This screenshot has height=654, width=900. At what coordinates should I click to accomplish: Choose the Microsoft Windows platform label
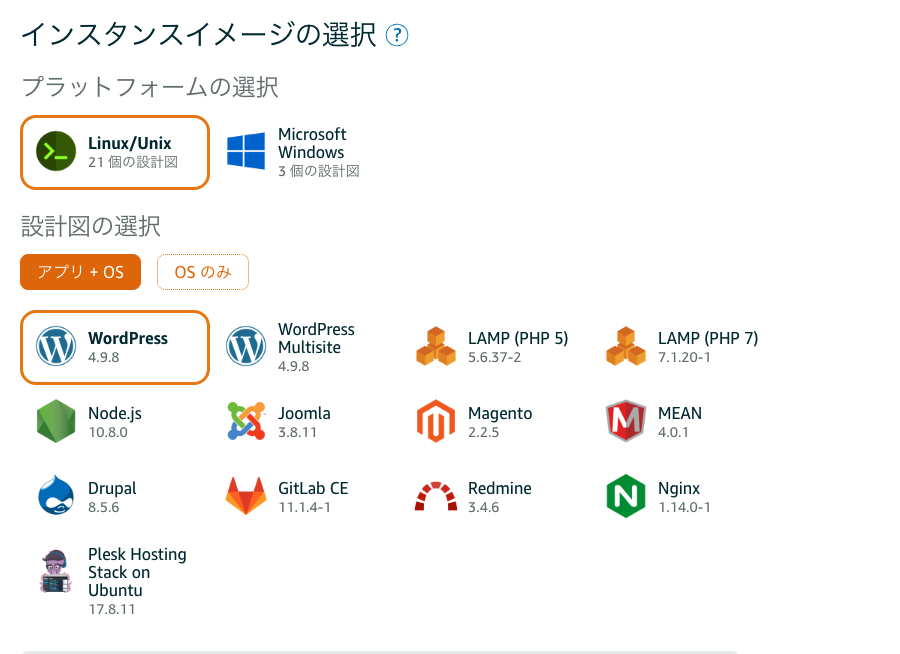[x=312, y=144]
